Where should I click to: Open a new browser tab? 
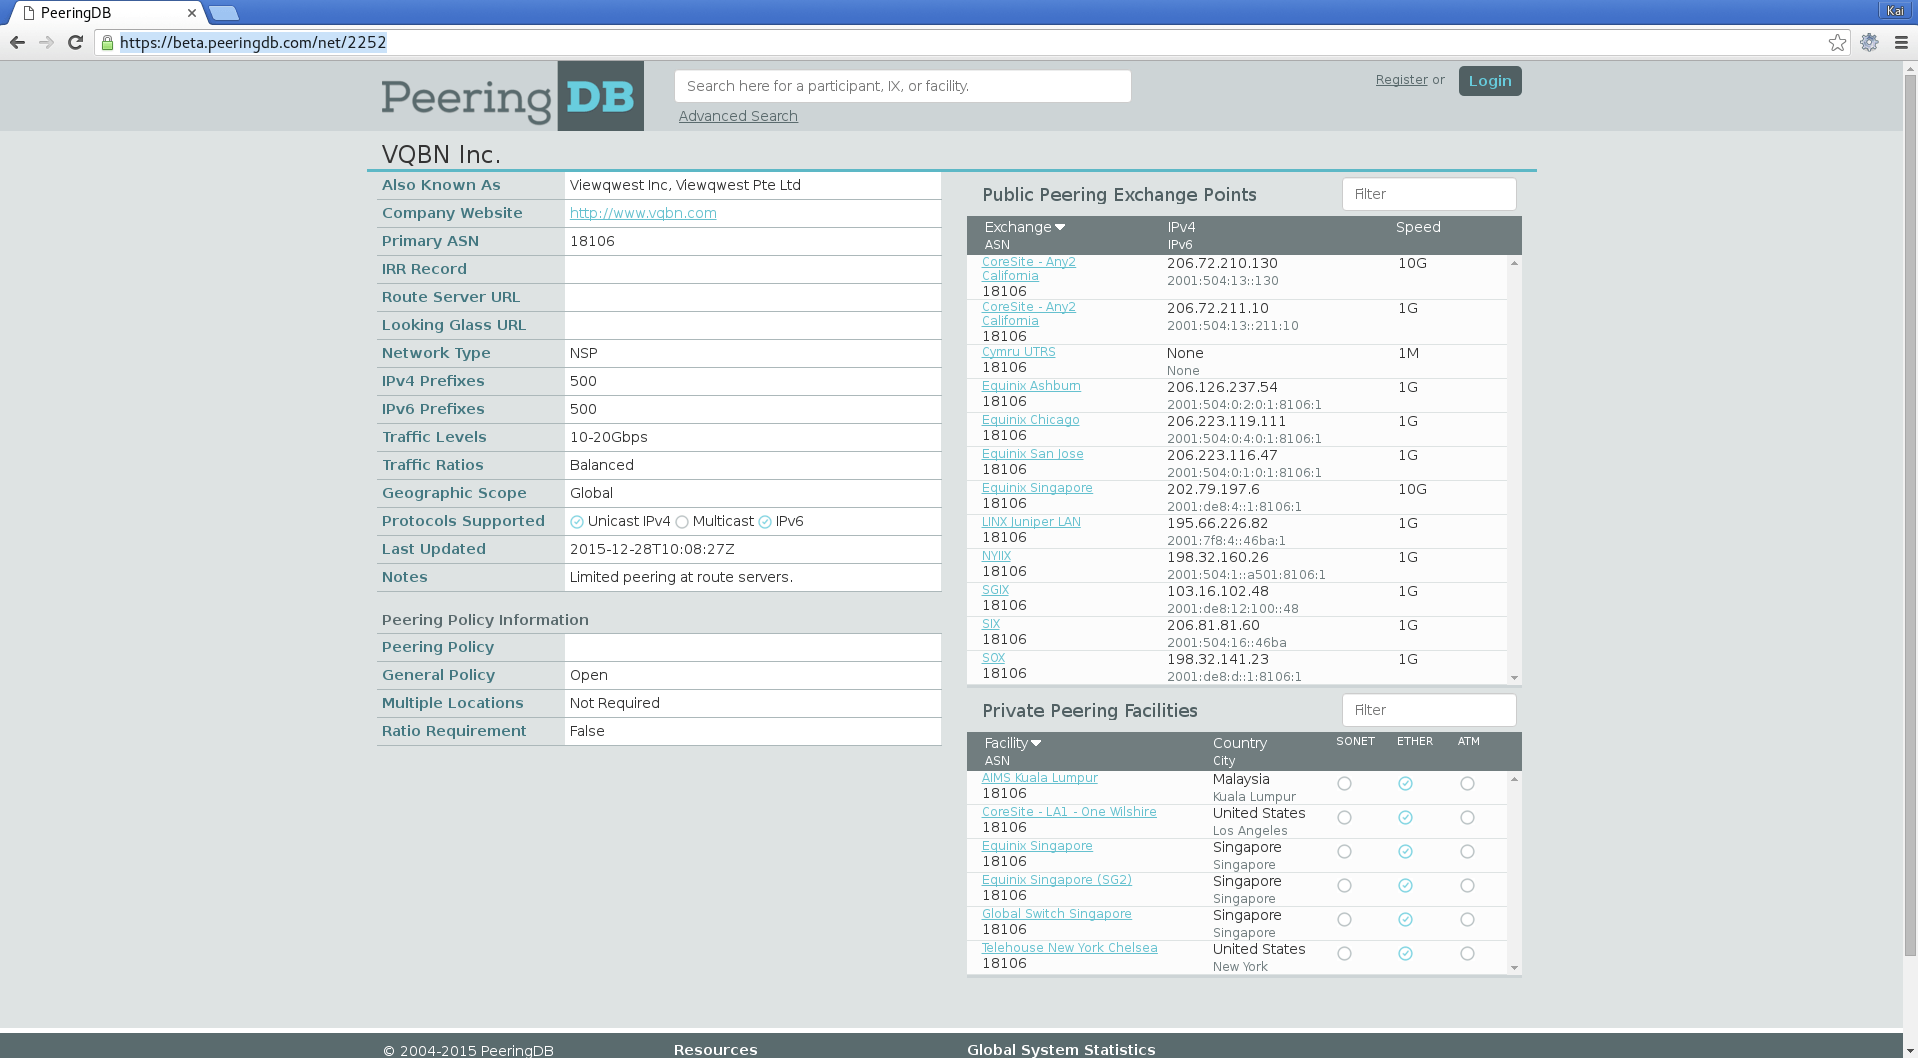[224, 13]
